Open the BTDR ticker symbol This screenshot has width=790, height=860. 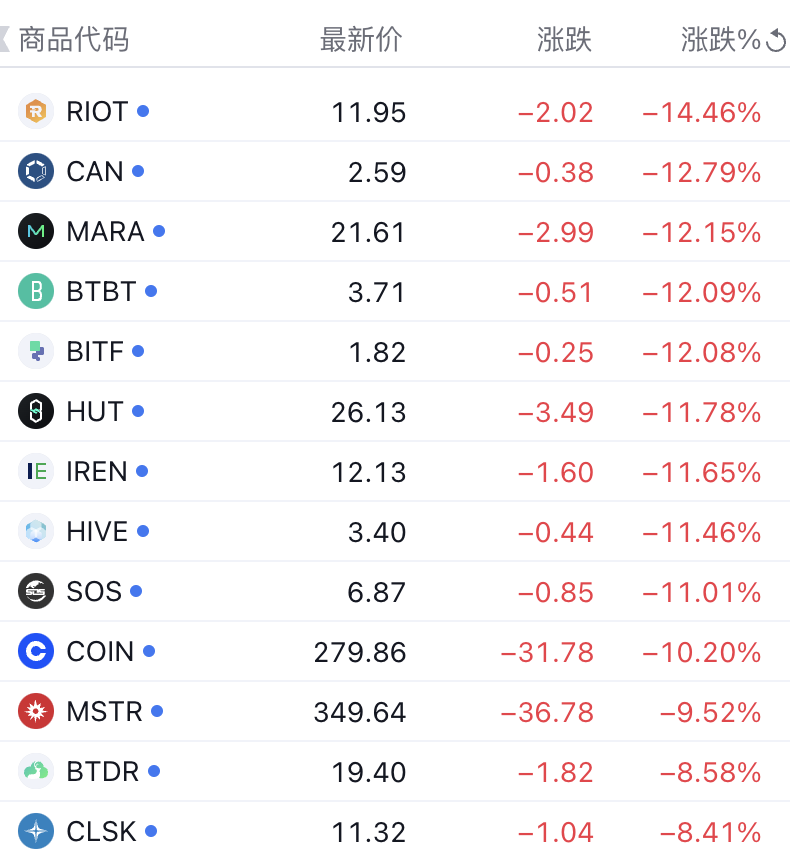coord(100,771)
